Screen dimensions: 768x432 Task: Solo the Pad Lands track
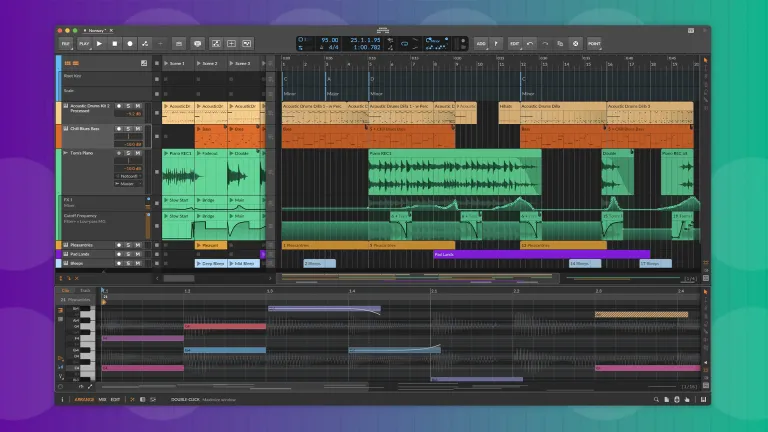click(x=128, y=254)
